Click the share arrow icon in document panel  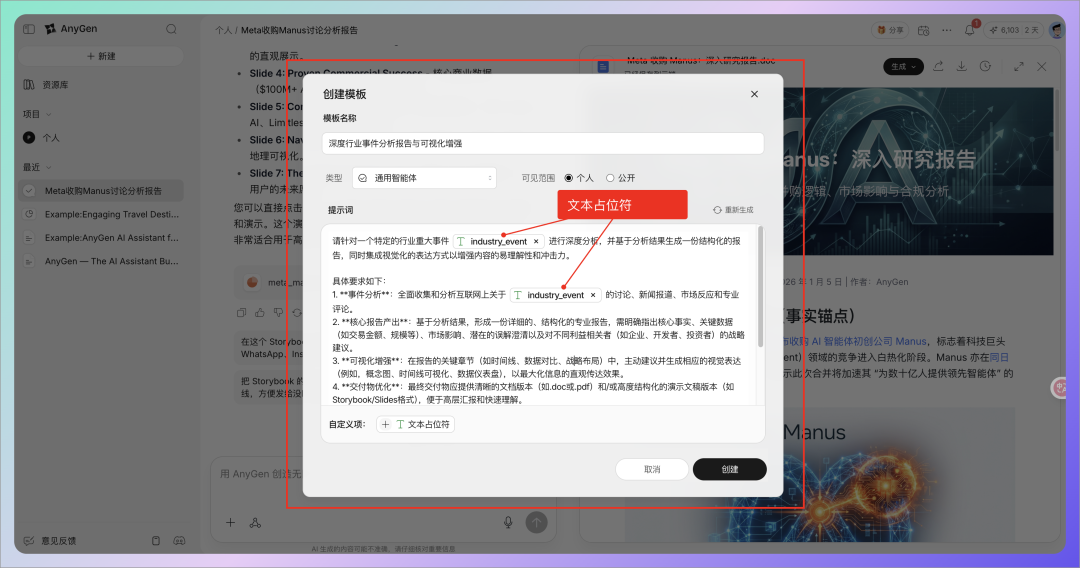pos(938,66)
